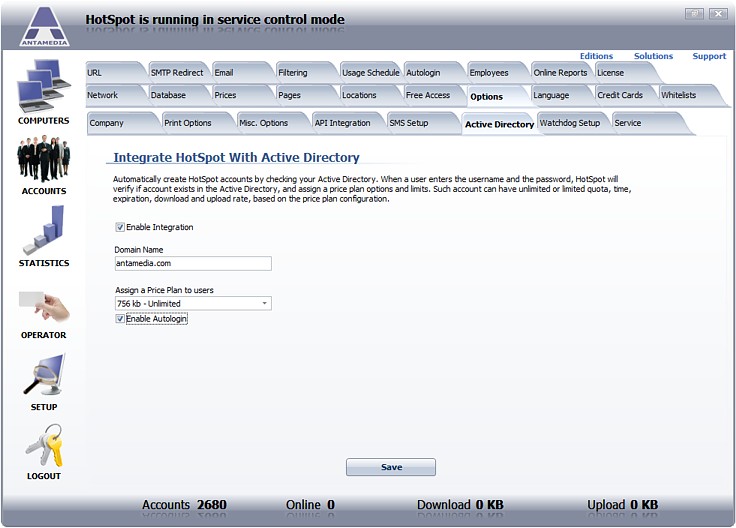Open the Solutions link
The height and width of the screenshot is (528, 736).
coord(653,56)
